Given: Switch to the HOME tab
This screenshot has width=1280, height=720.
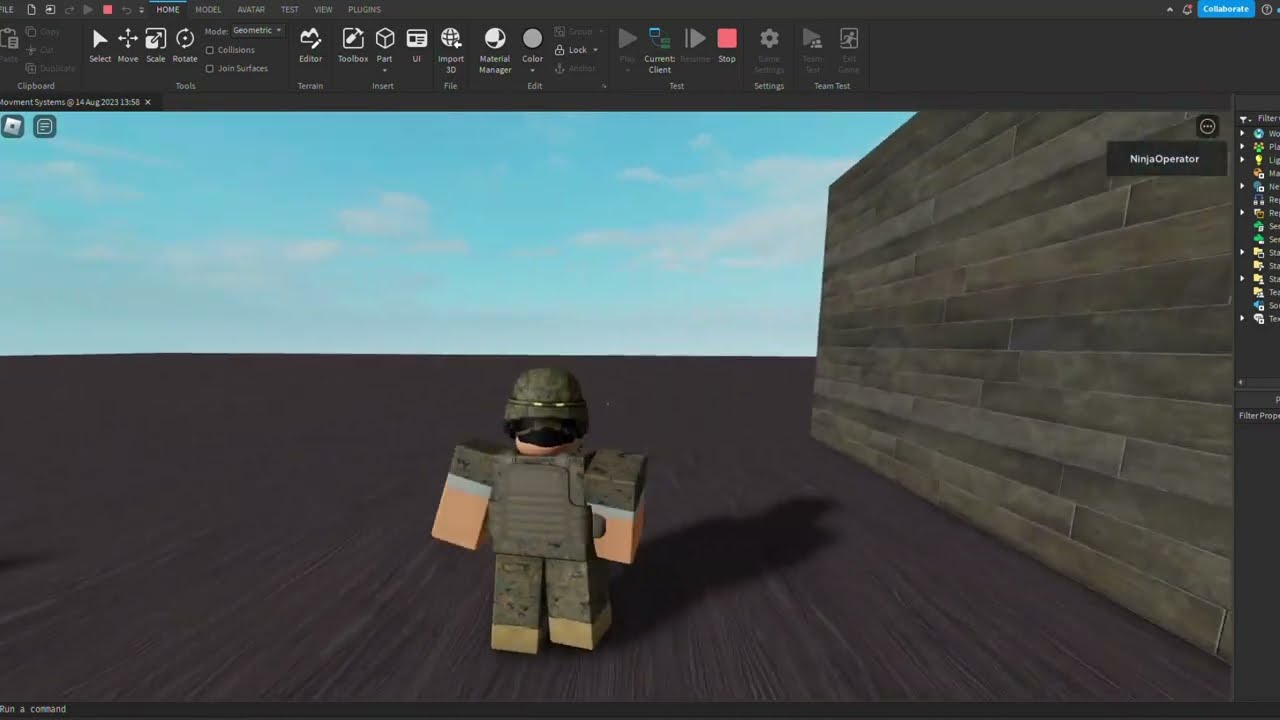Looking at the screenshot, I should coord(168,9).
